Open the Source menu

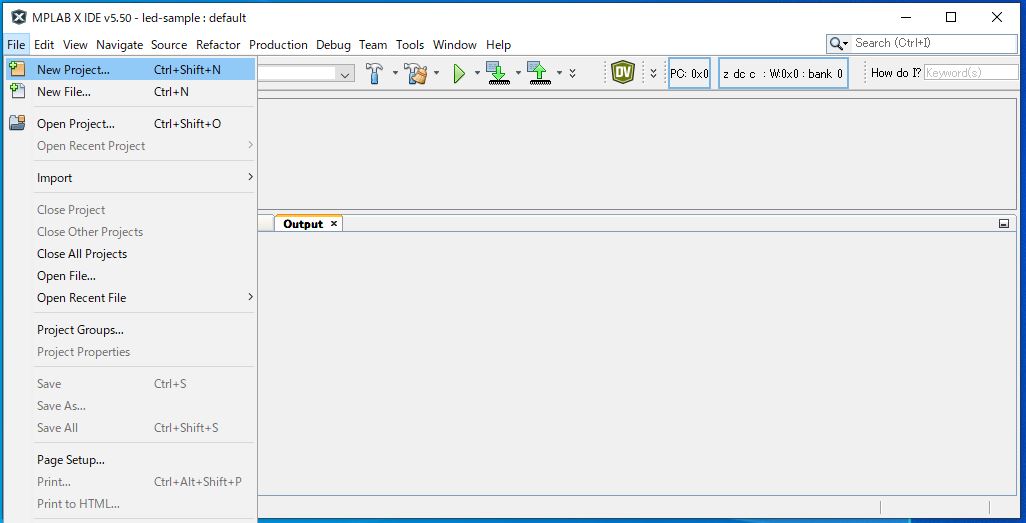[x=169, y=45]
